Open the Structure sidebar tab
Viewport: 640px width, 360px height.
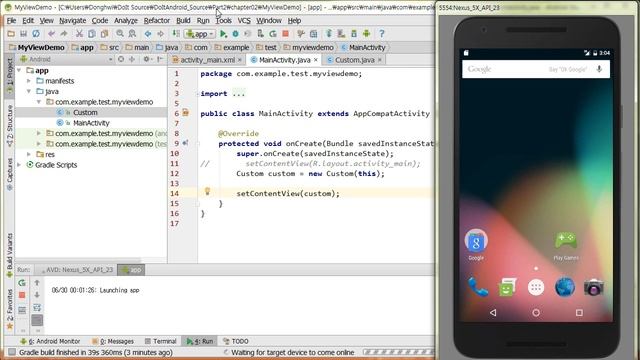pos(9,126)
